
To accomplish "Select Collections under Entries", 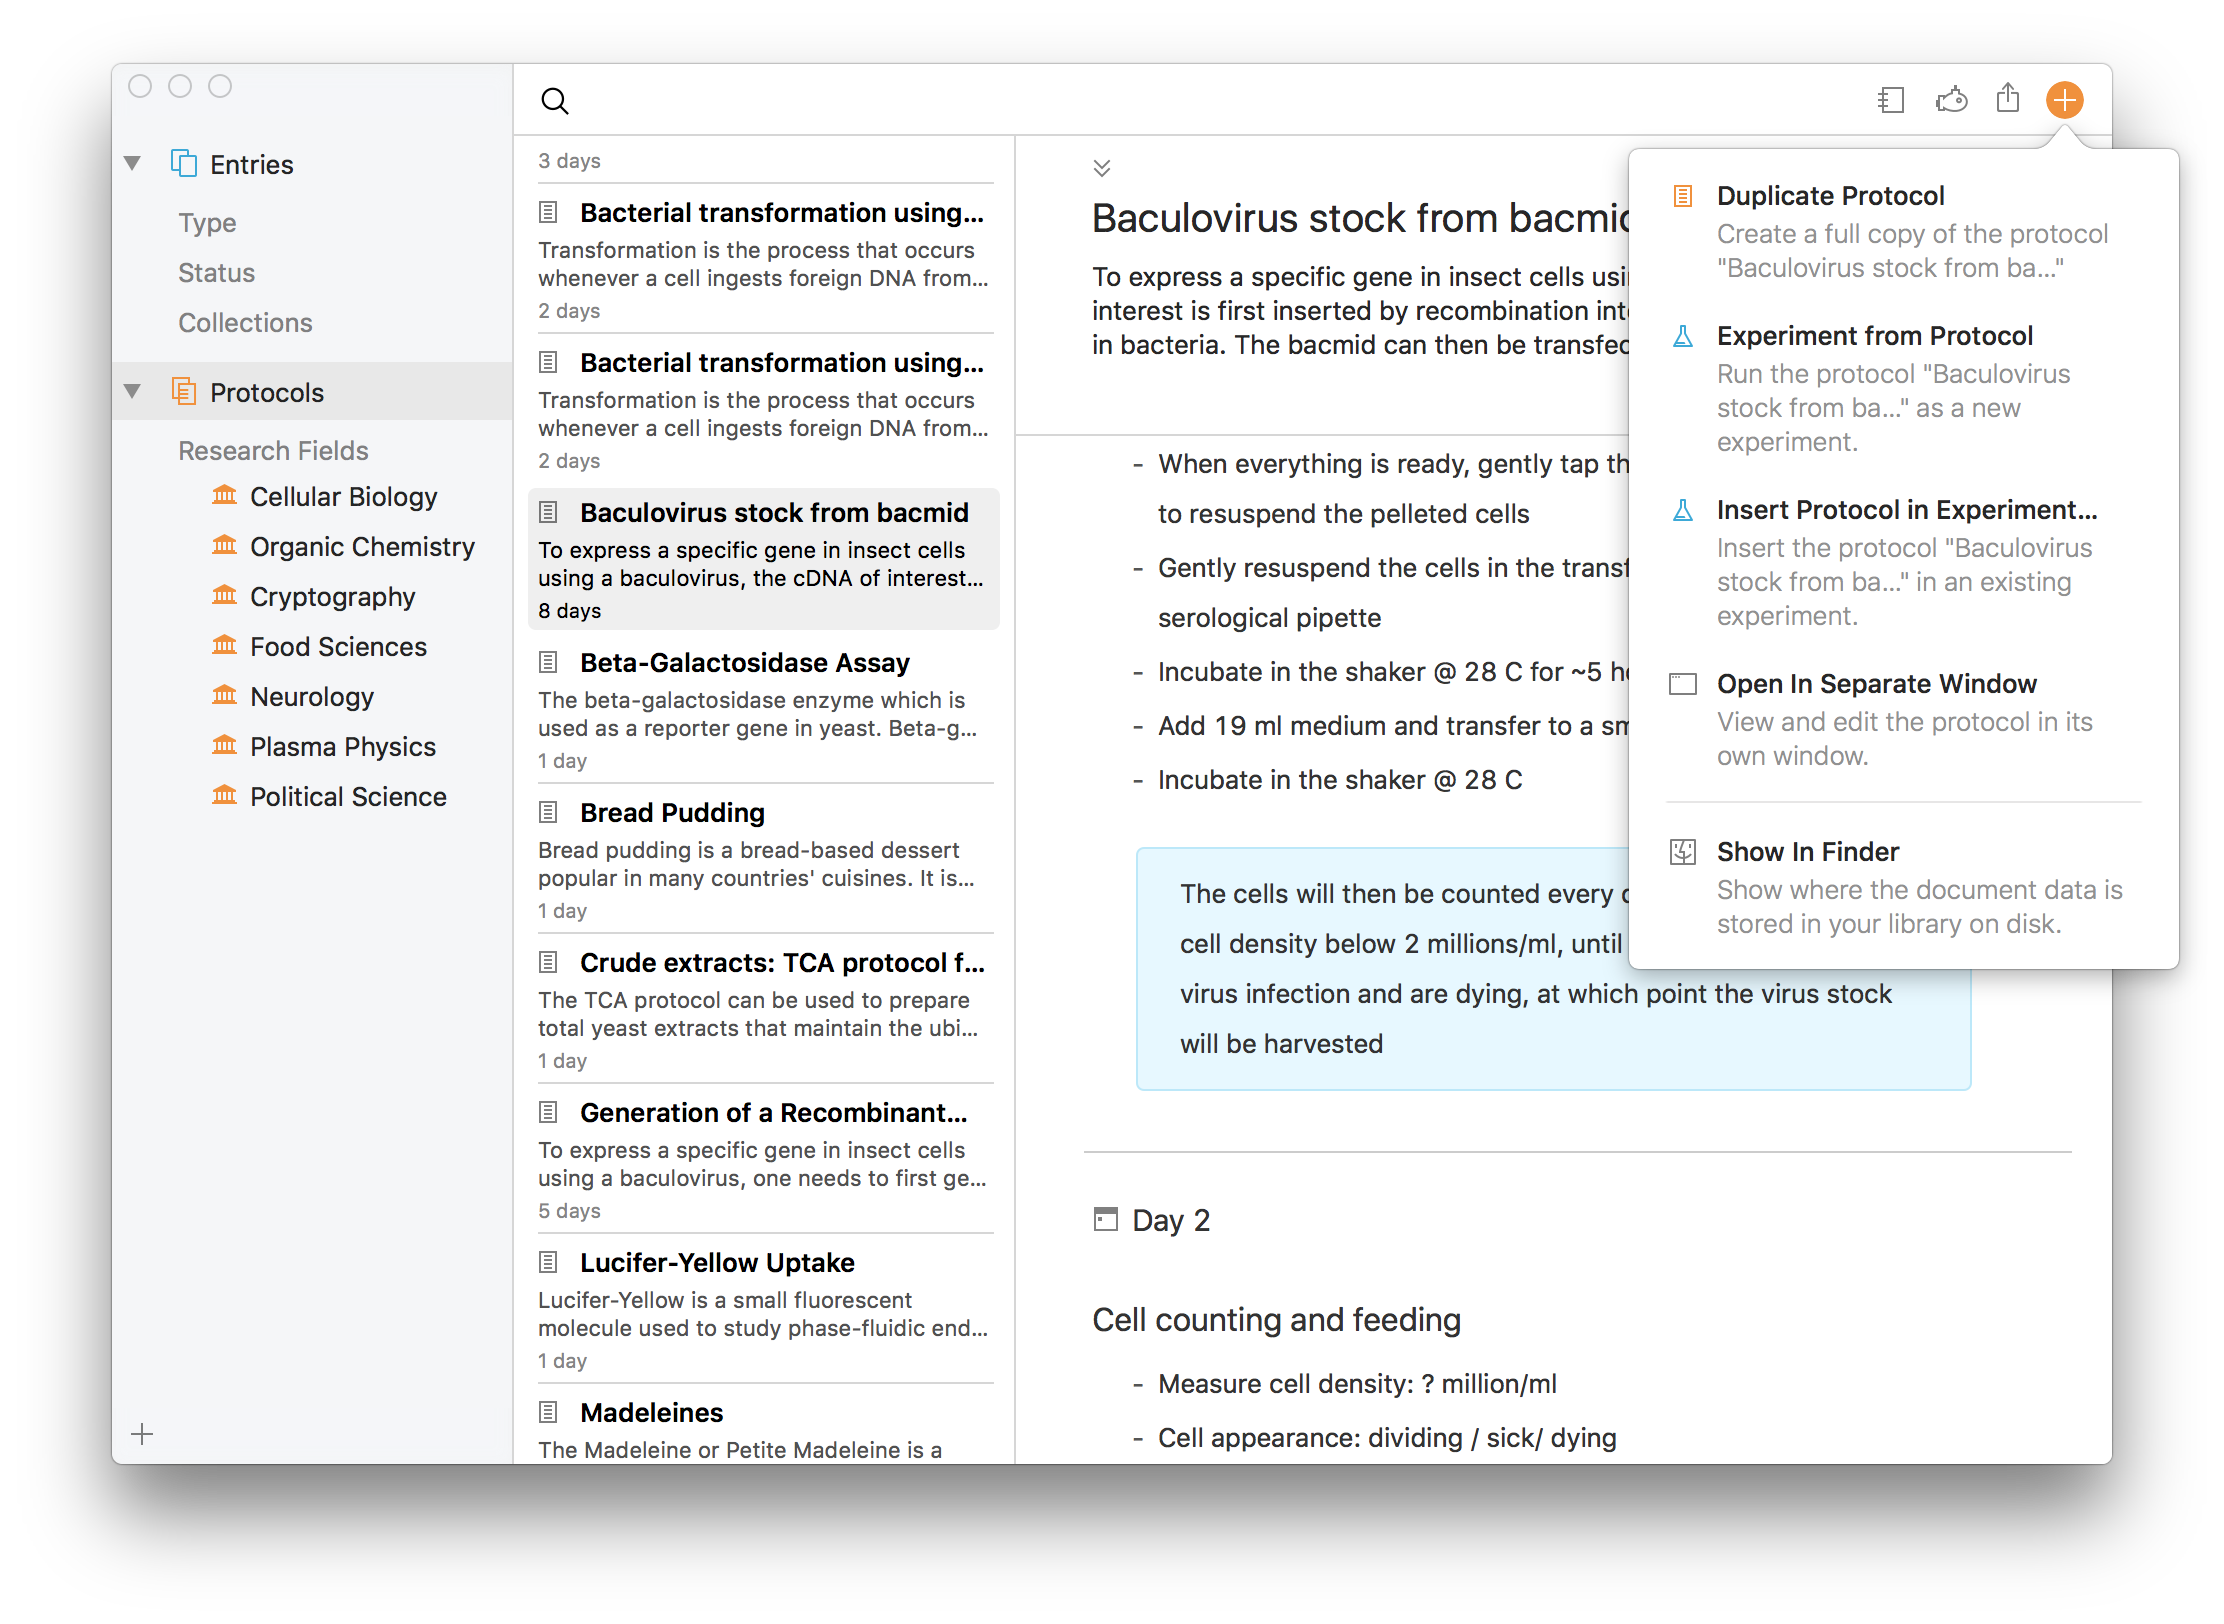I will point(245,322).
